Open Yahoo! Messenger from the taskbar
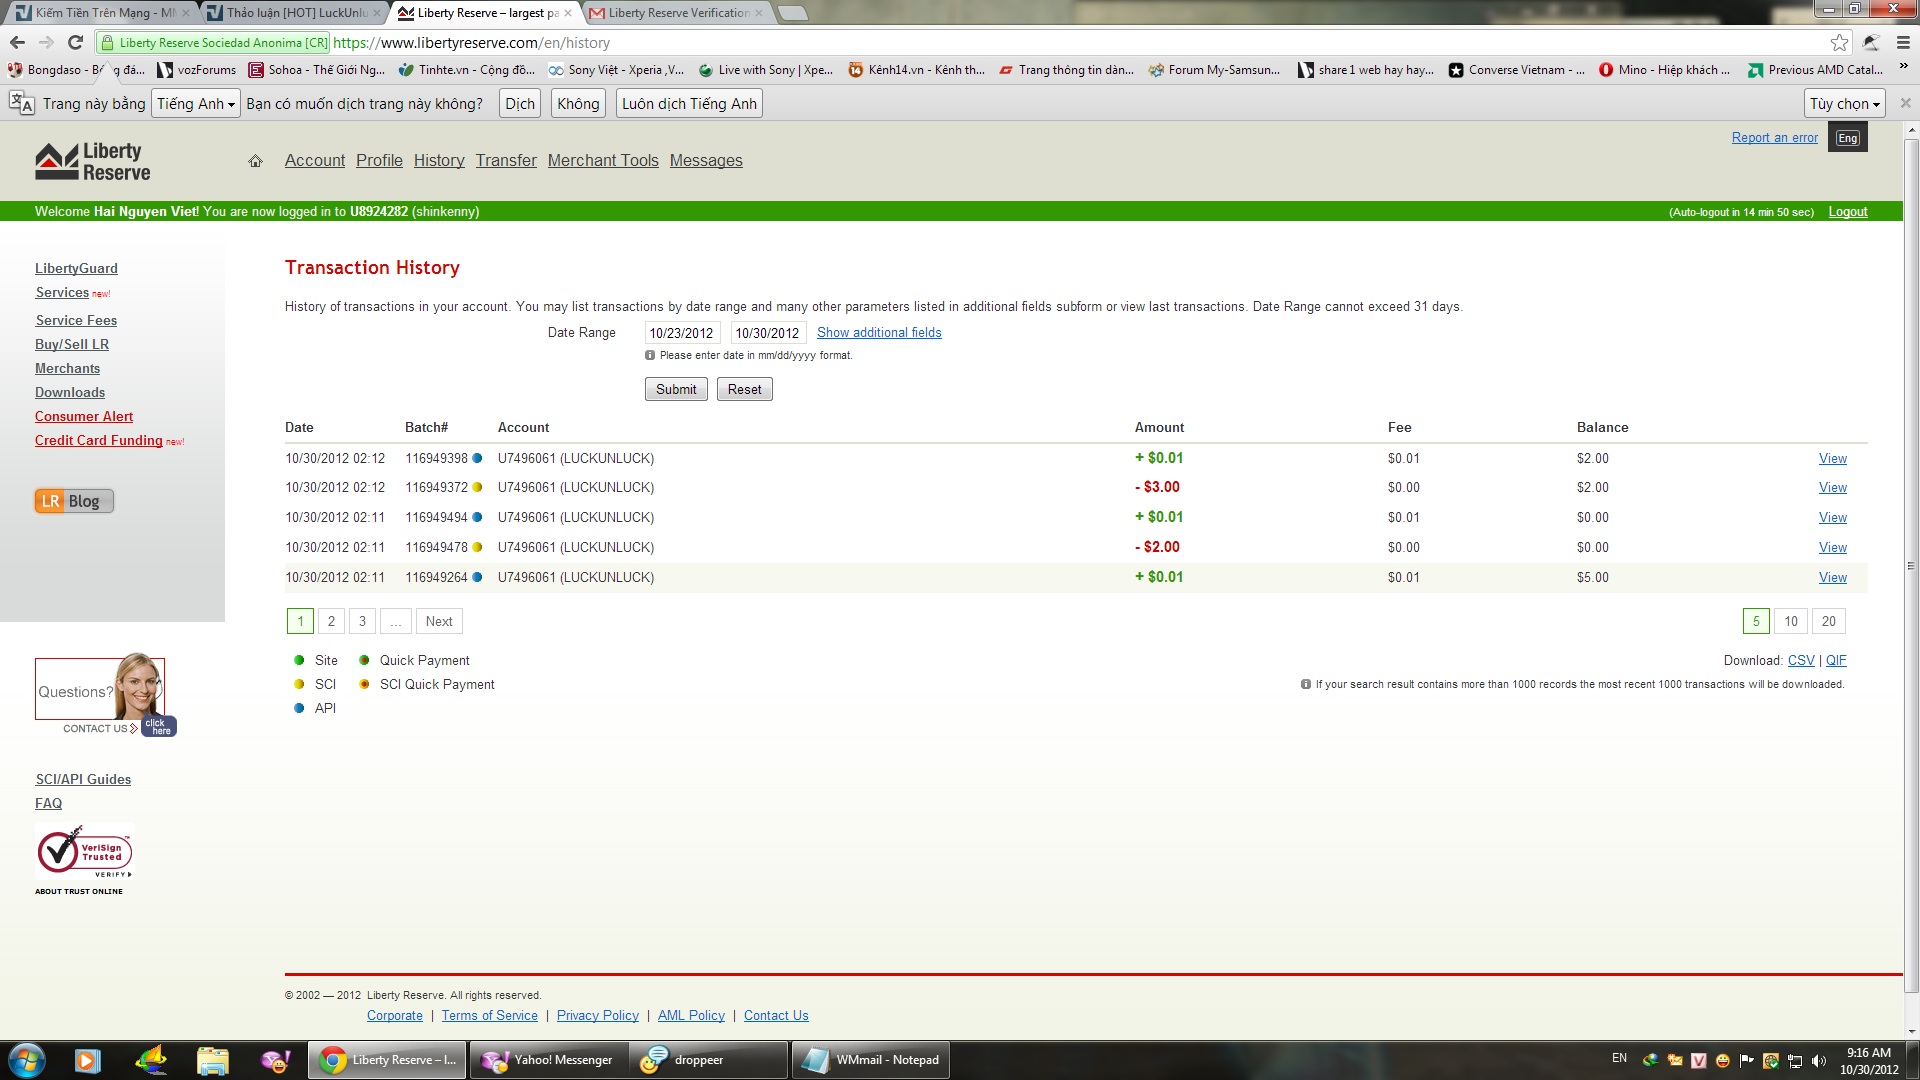This screenshot has width=1920, height=1080. 548,1060
